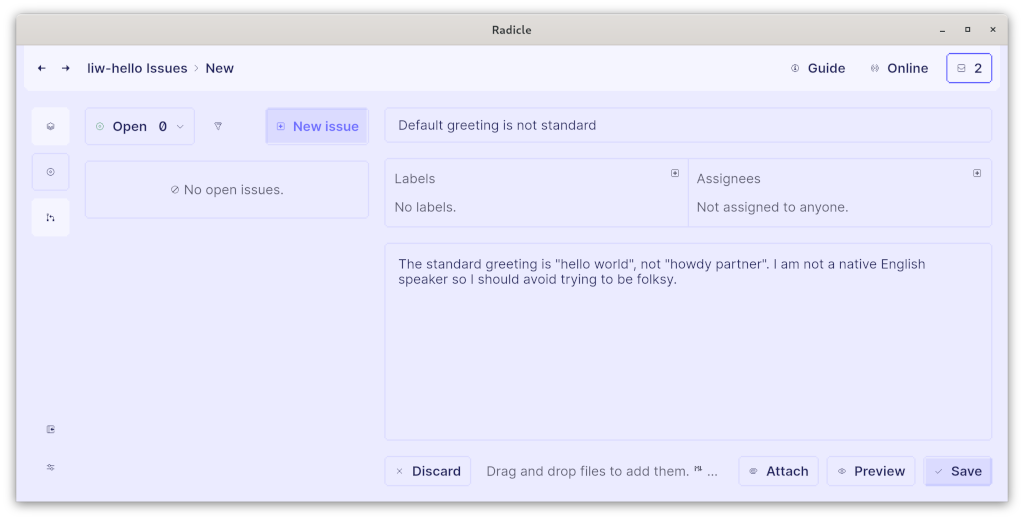Discard the issue draft
The image size is (1024, 520).
(428, 471)
